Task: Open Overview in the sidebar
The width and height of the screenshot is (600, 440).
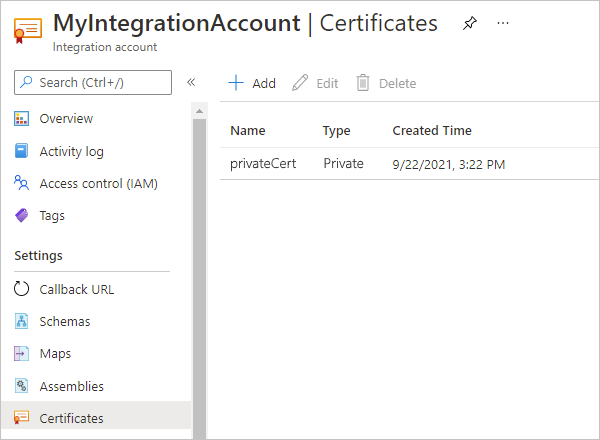Action: coord(66,119)
